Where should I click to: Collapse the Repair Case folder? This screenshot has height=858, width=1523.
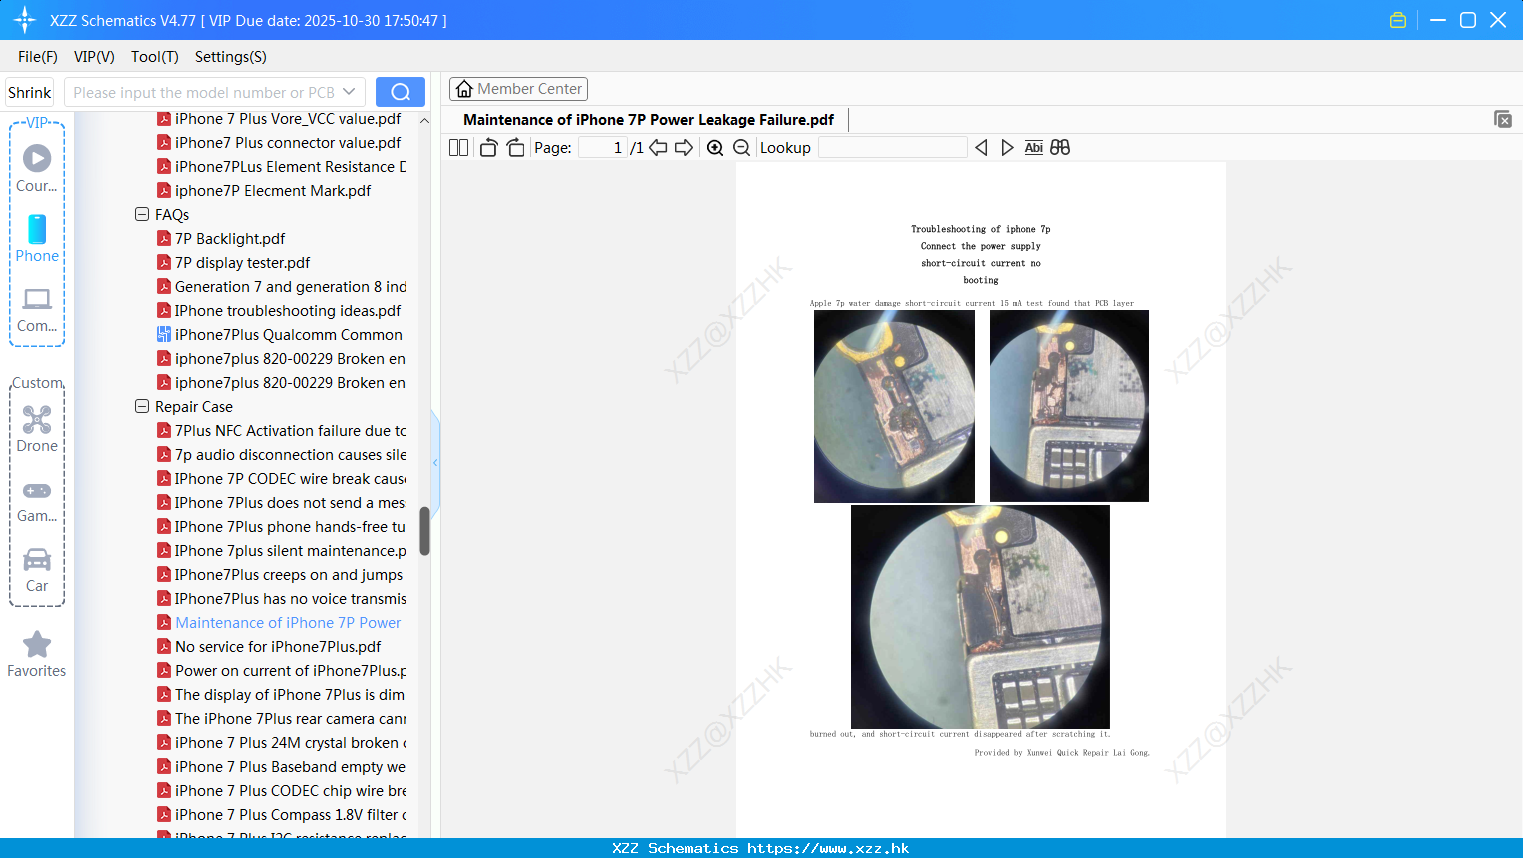click(142, 406)
